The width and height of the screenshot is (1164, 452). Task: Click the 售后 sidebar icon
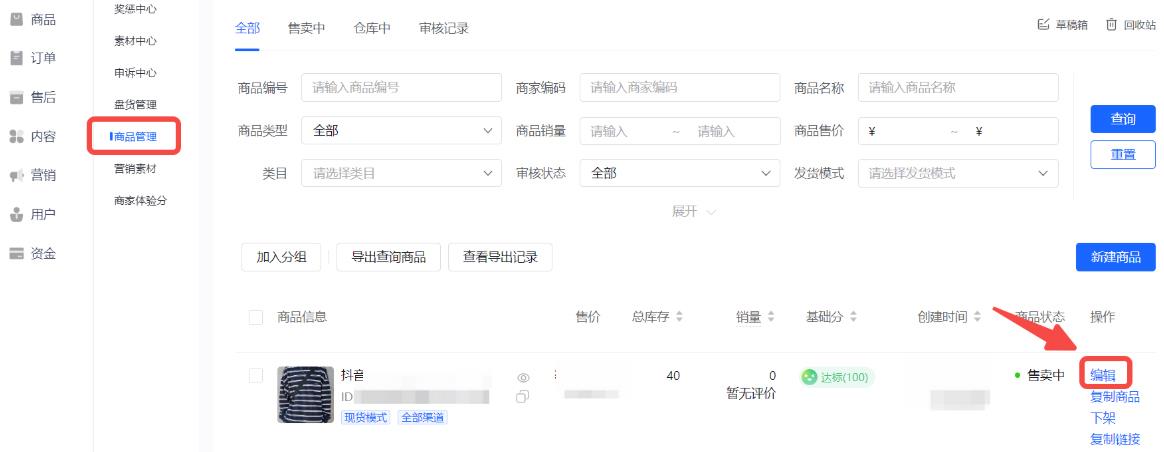click(16, 98)
